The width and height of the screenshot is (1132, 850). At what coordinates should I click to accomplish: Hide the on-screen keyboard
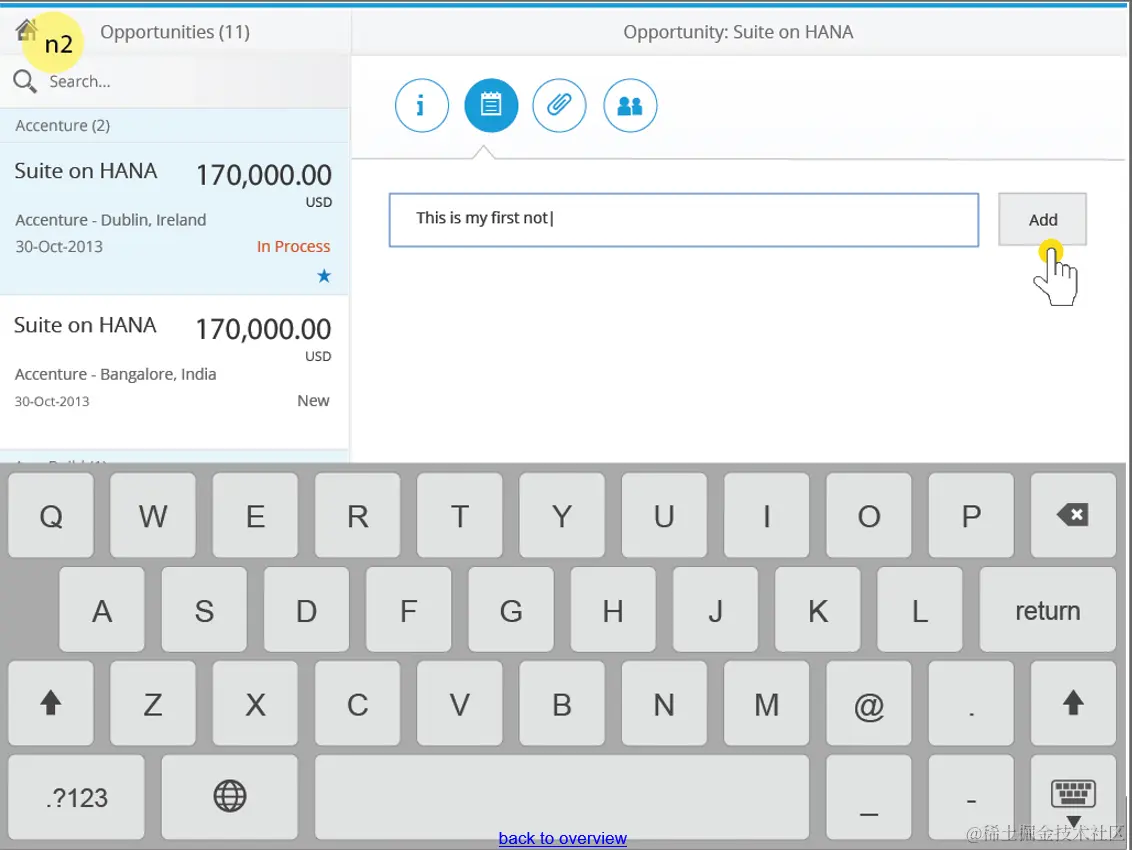tap(1073, 797)
